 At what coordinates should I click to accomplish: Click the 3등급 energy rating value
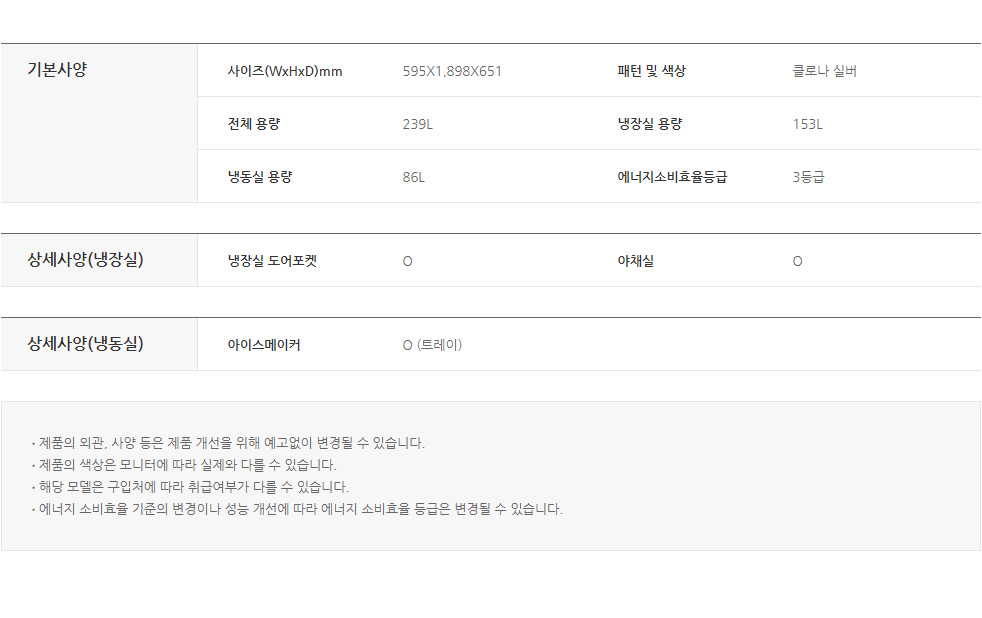pyautogui.click(x=808, y=177)
